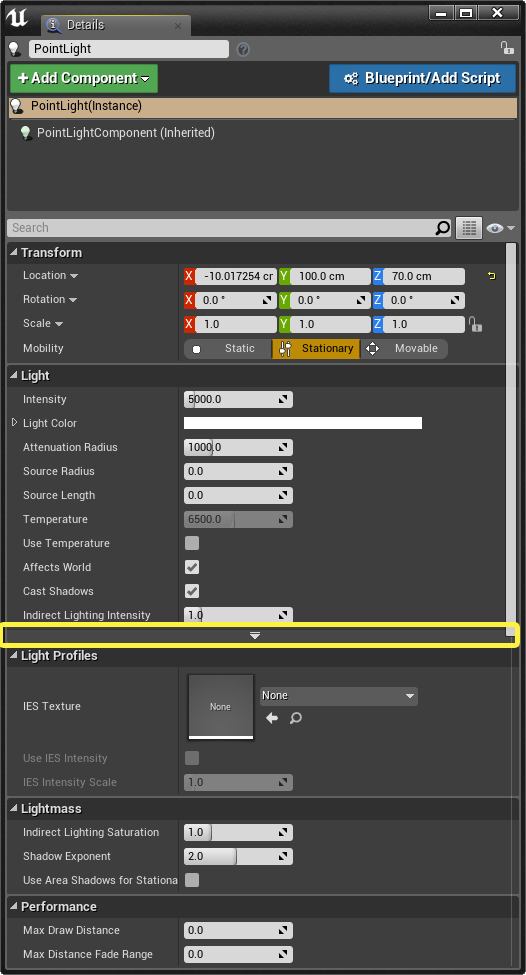The height and width of the screenshot is (975, 526).
Task: Use selected asset arrow for IES Texture
Action: [x=272, y=718]
